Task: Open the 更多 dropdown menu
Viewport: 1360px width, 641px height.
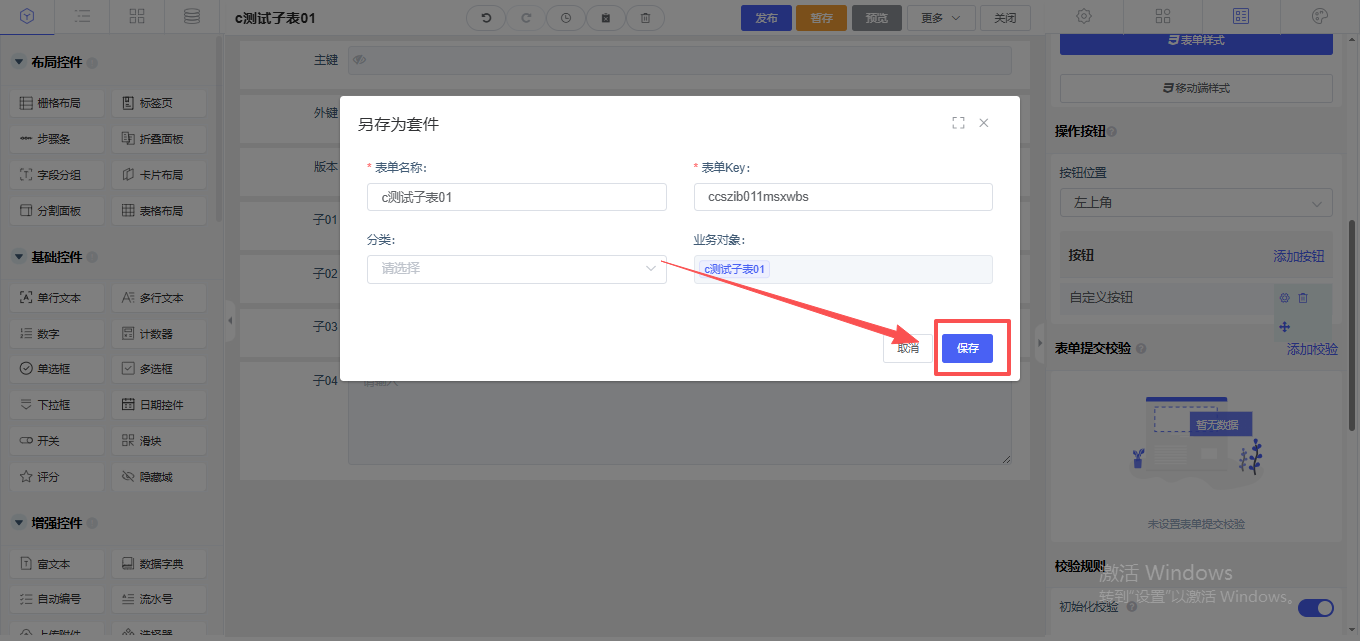Action: pos(940,18)
